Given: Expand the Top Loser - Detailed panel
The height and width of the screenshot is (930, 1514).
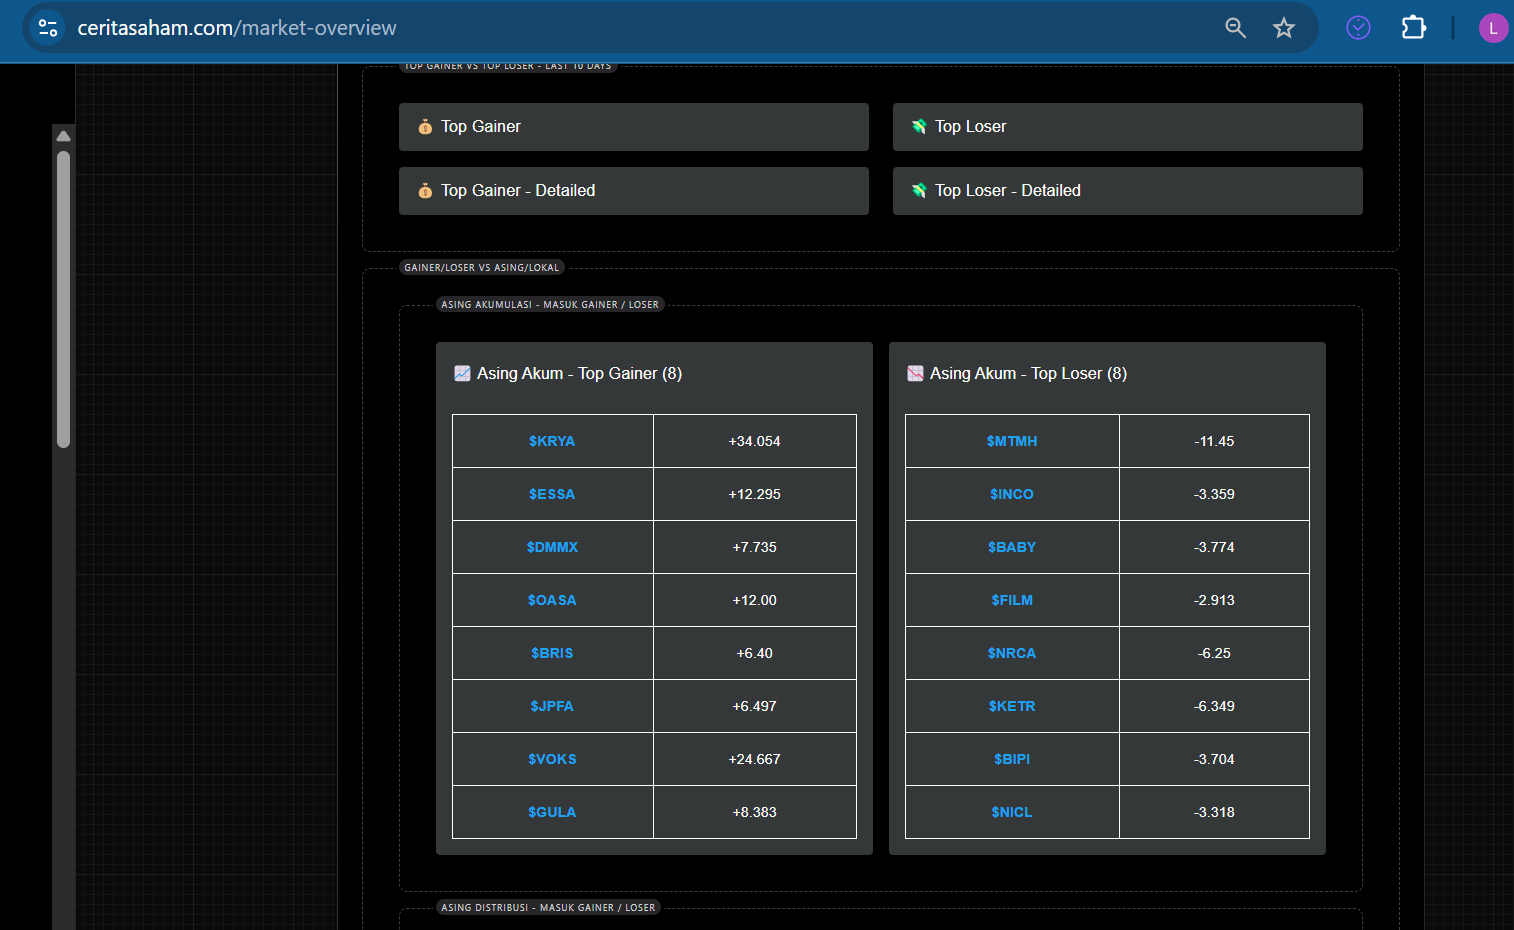Looking at the screenshot, I should click(x=1128, y=191).
